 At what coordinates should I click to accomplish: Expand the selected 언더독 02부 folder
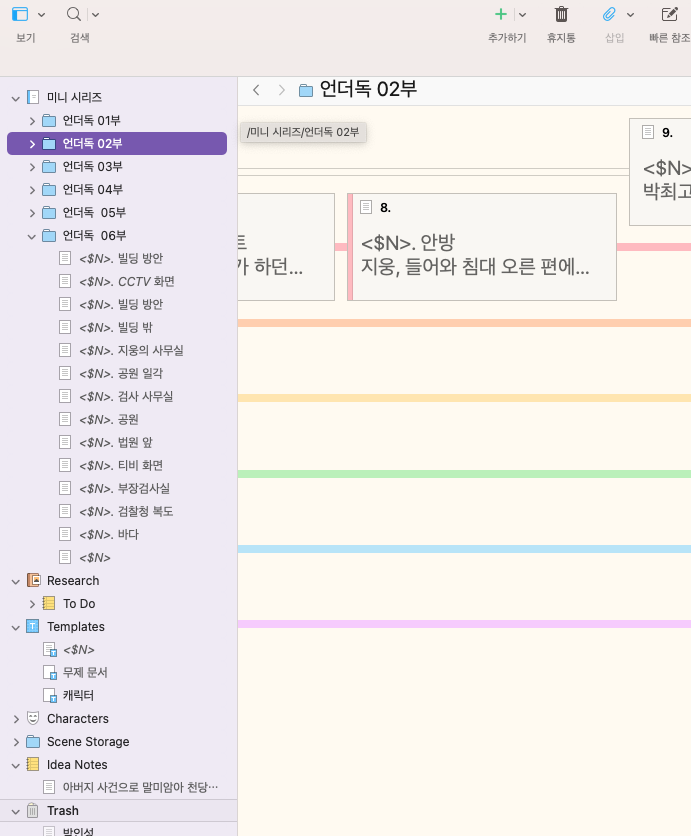coord(32,144)
